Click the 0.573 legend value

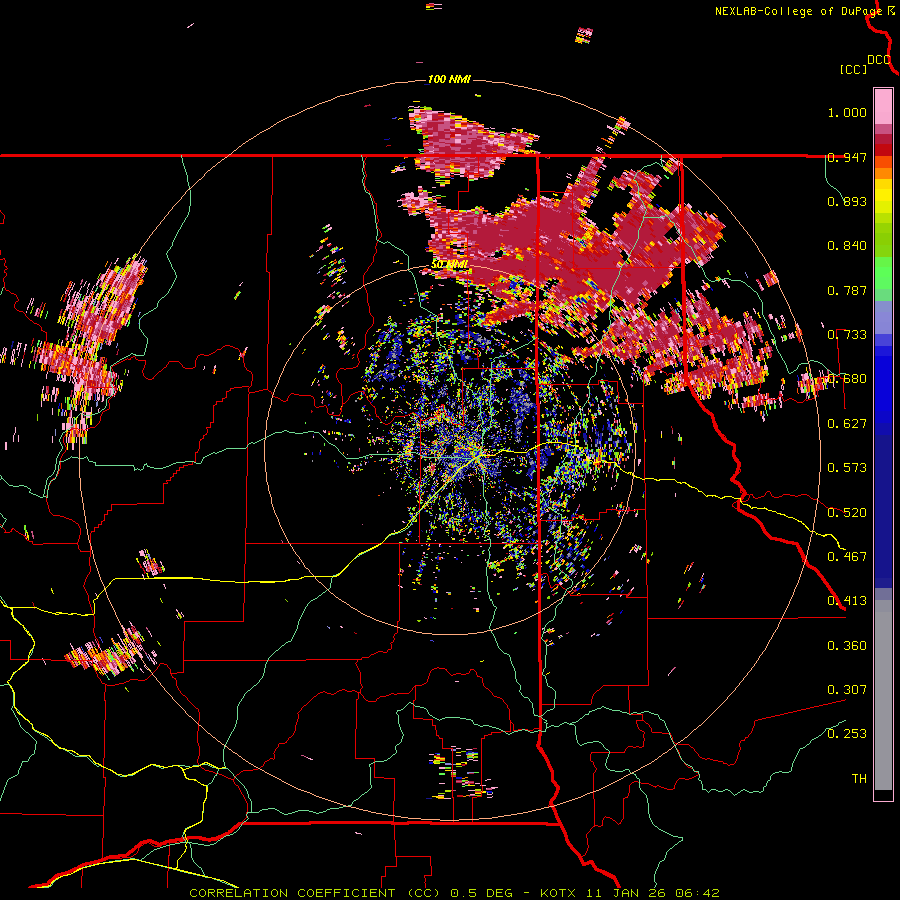click(847, 468)
